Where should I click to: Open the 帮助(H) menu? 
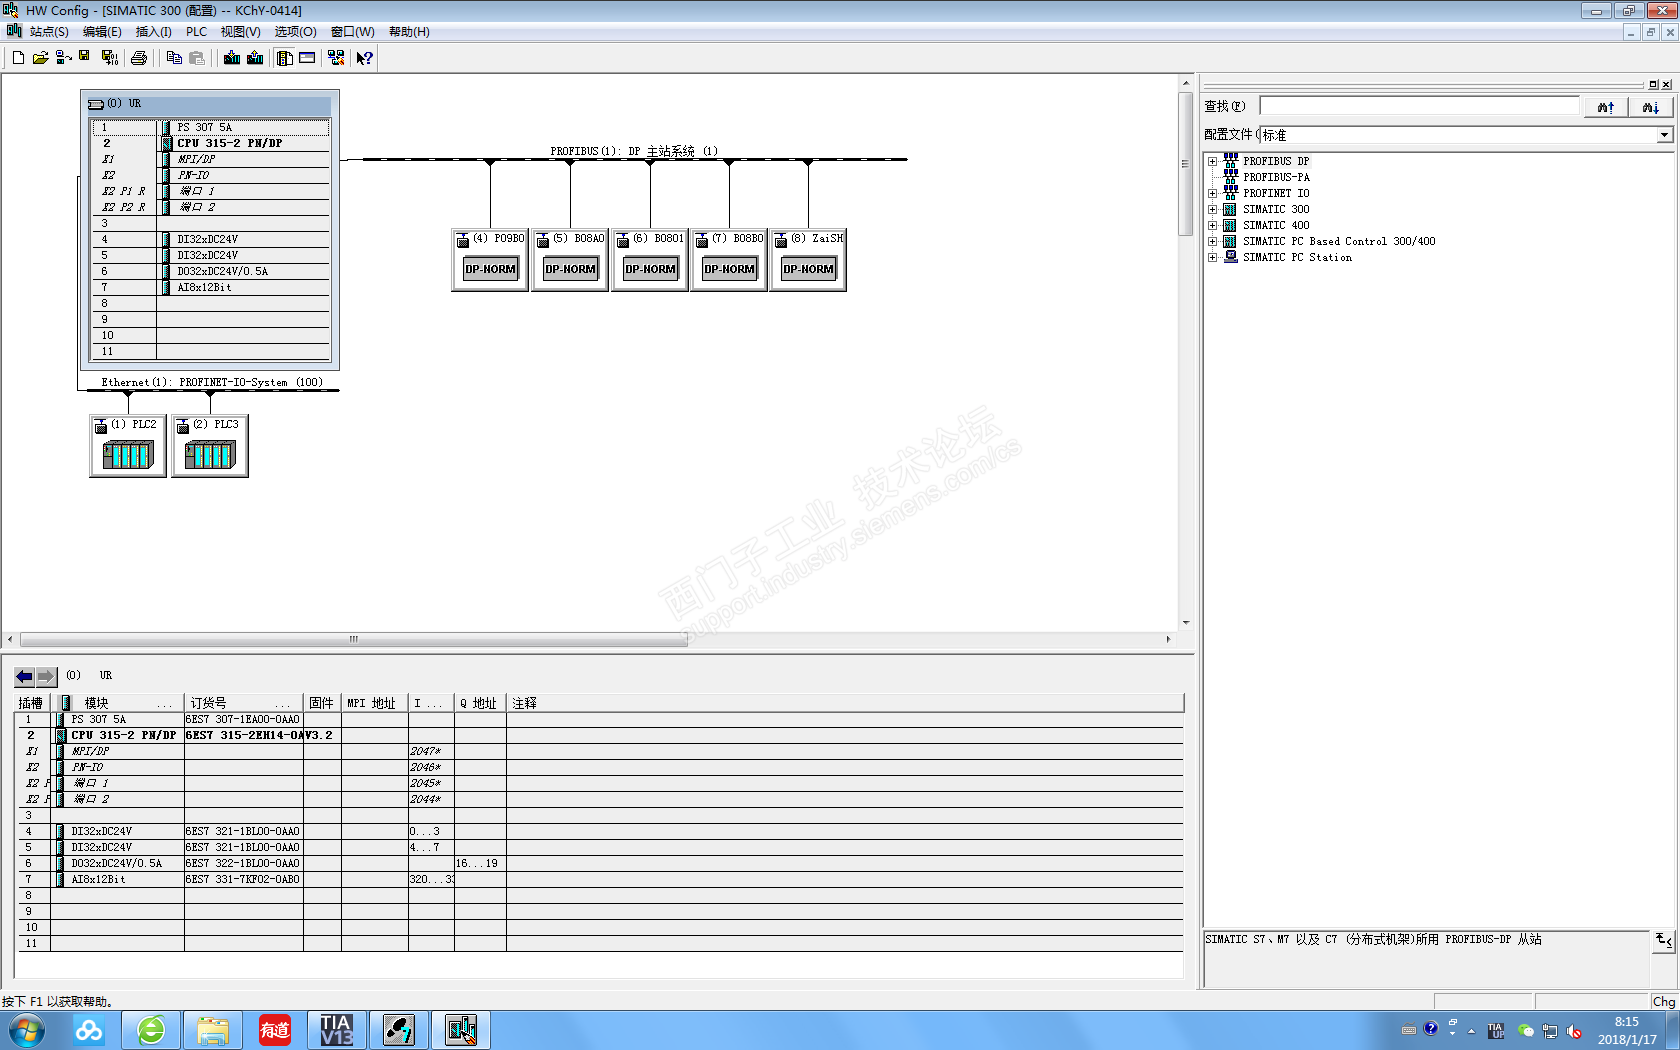tap(409, 32)
